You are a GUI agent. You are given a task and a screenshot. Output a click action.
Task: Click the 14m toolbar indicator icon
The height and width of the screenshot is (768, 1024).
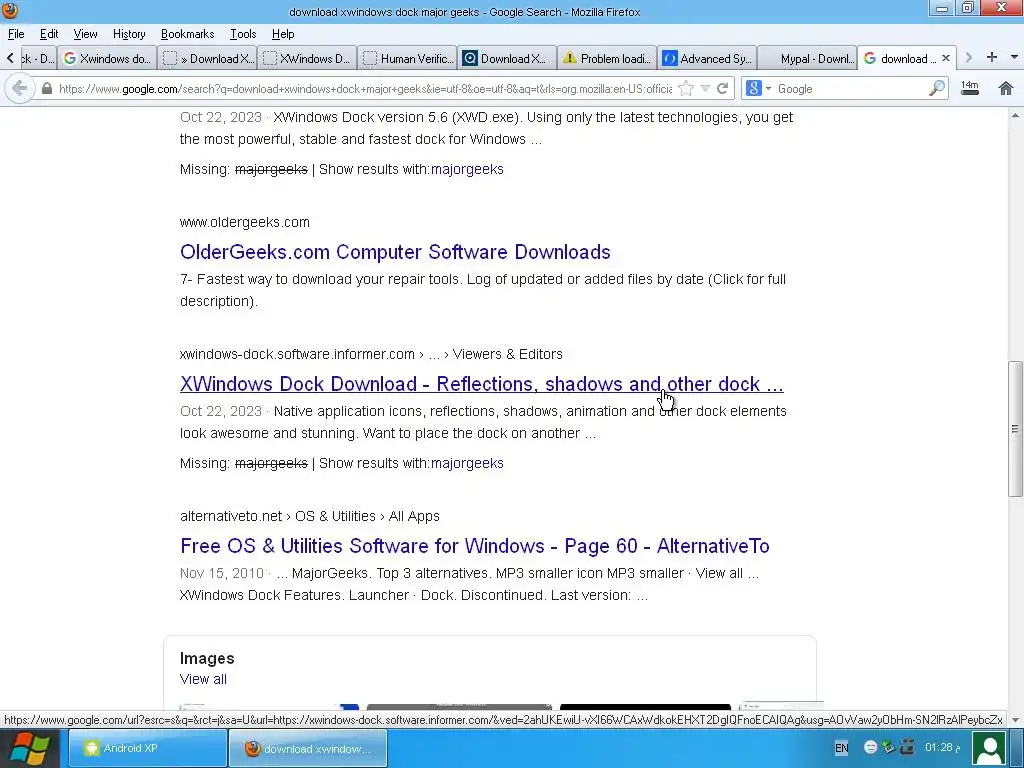[x=970, y=88]
